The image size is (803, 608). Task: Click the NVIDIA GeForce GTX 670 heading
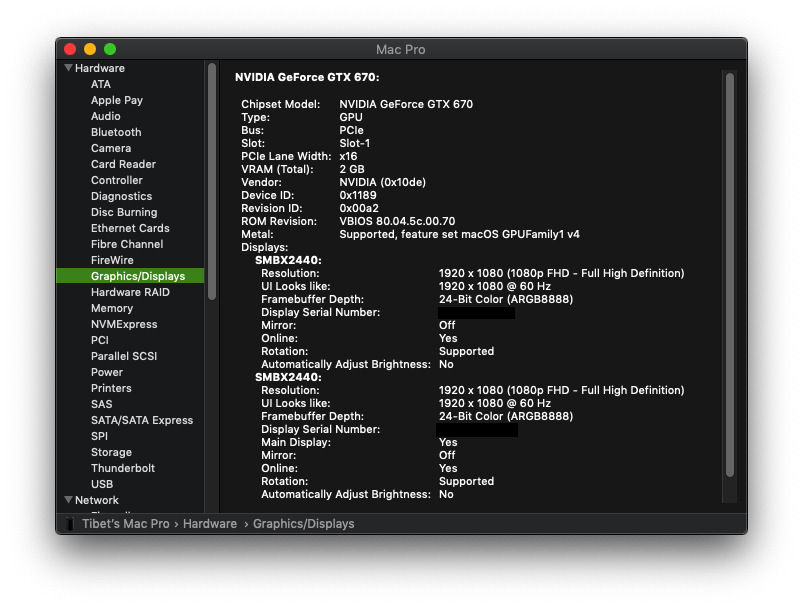tap(307, 77)
